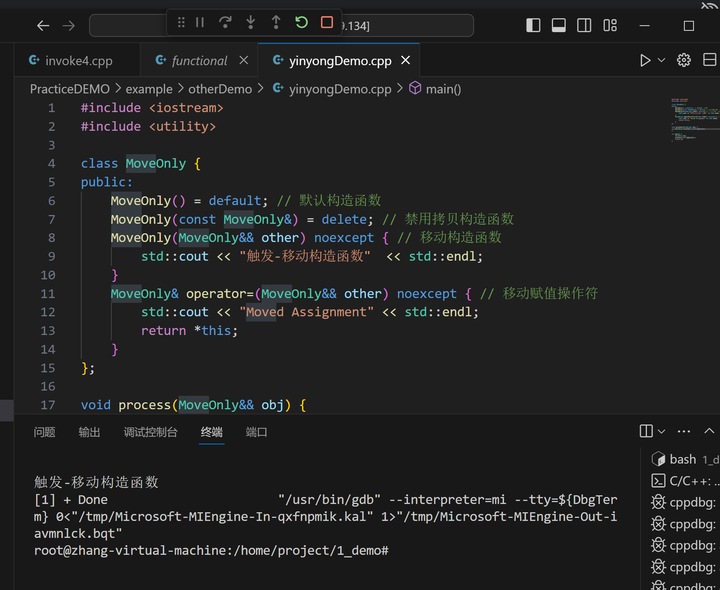This screenshot has width=720, height=590.
Task: Pause the debug session
Action: pos(200,22)
